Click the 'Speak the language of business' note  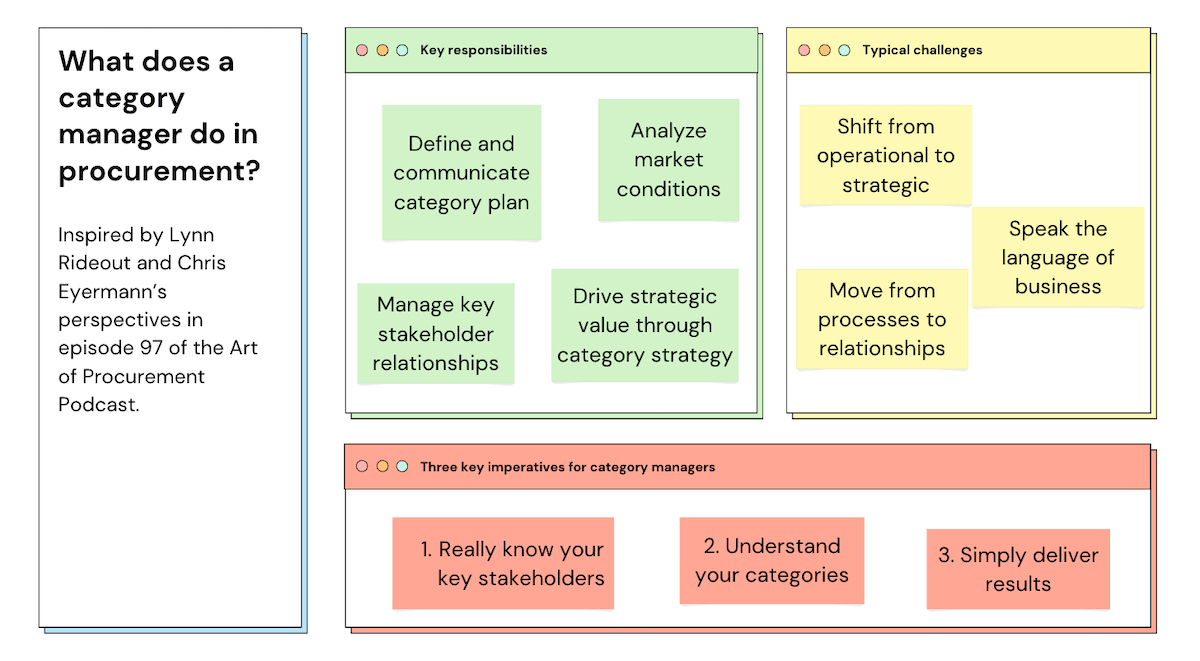1058,257
